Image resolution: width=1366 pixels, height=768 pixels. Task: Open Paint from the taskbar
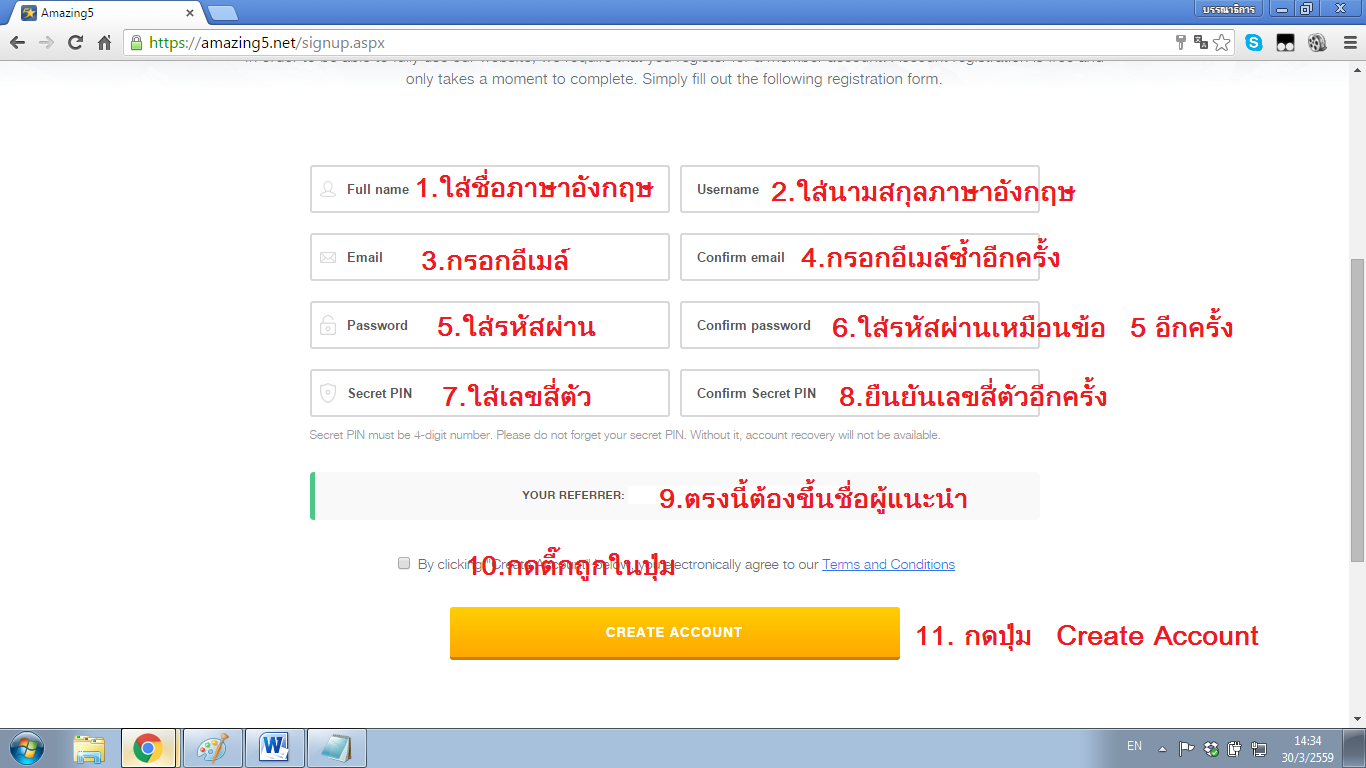point(212,748)
